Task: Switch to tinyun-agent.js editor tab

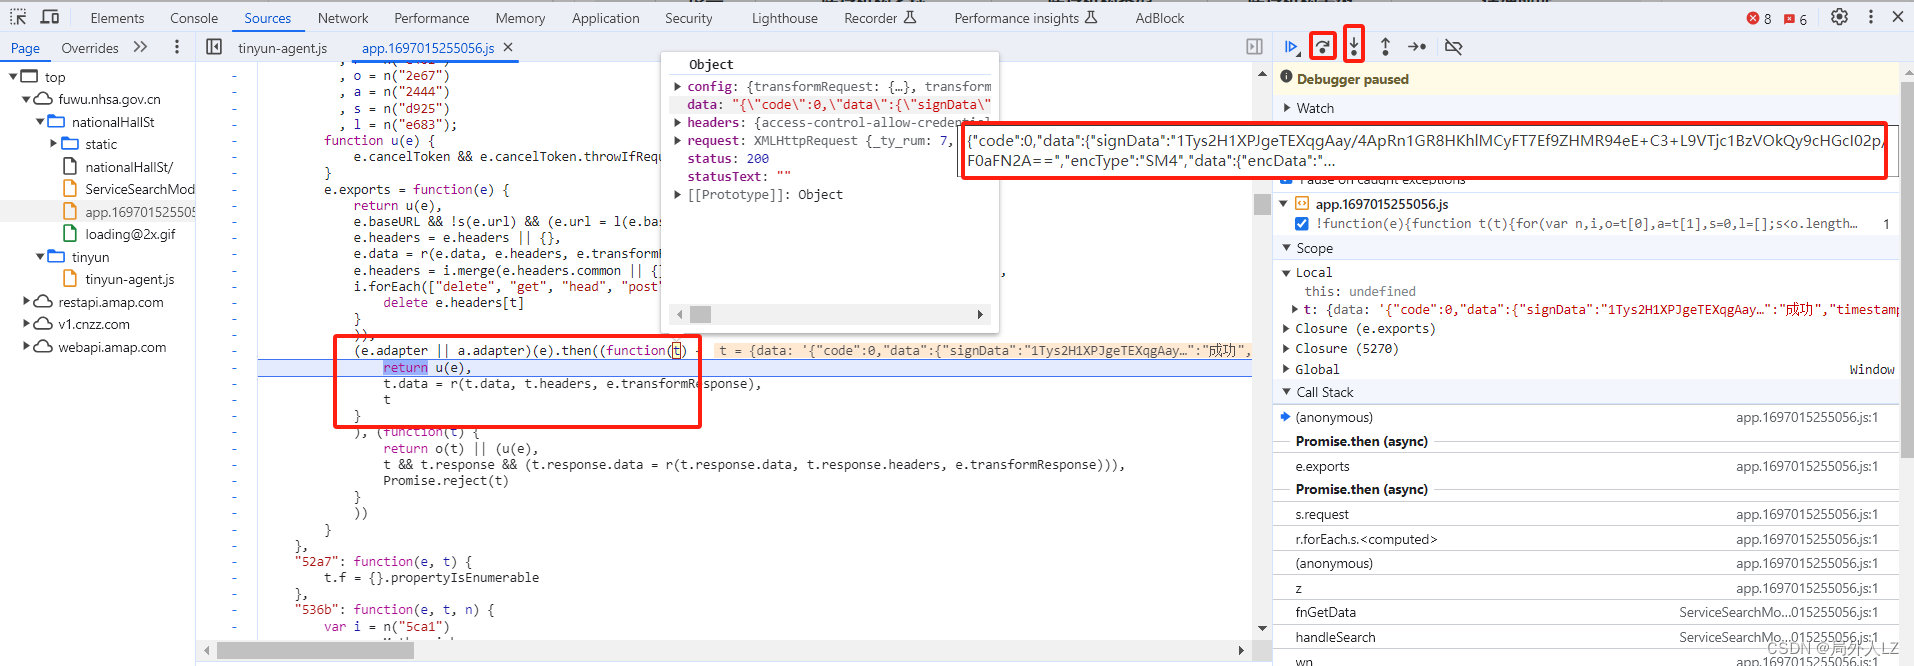Action: pyautogui.click(x=283, y=47)
